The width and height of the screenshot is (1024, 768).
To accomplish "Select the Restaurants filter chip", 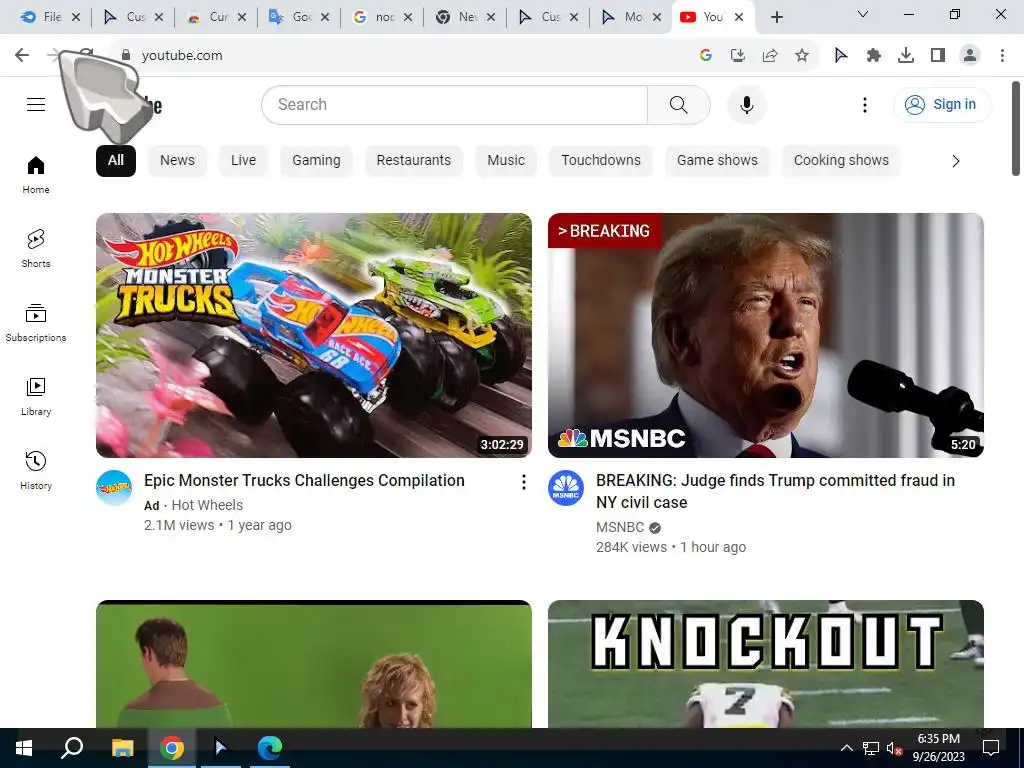I will (x=413, y=161).
